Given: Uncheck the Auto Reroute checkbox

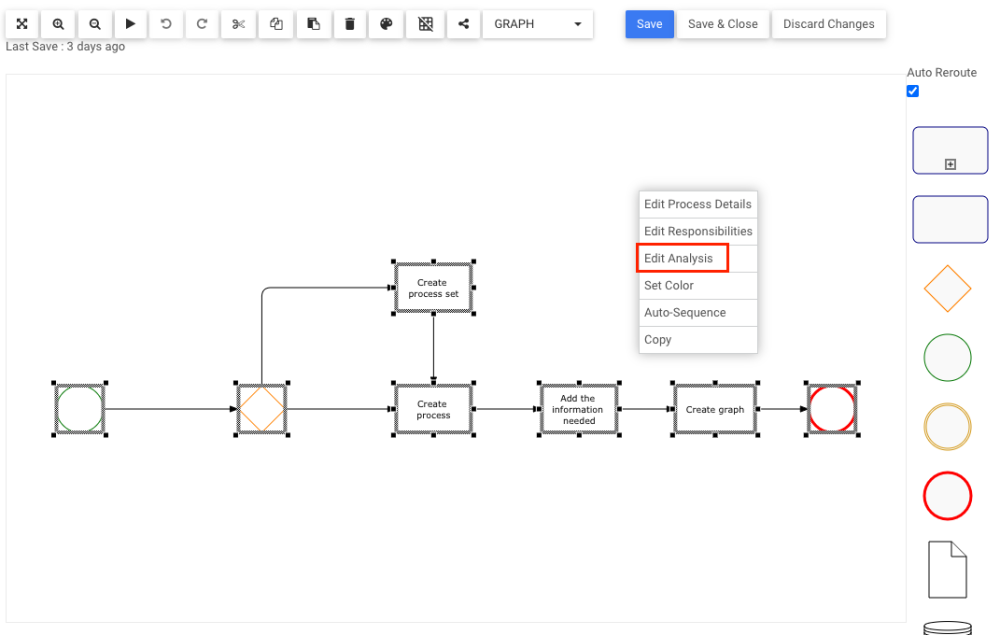Looking at the screenshot, I should 913,91.
